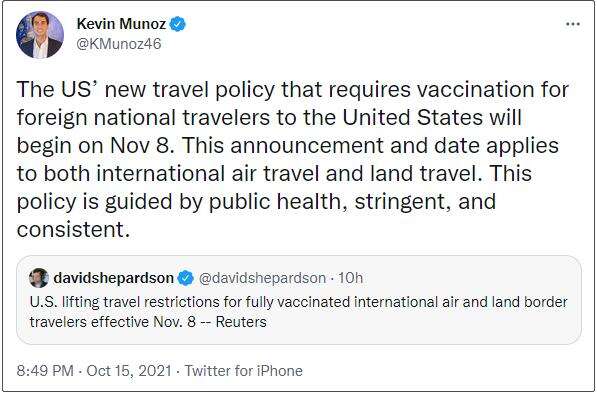The image size is (597, 396).
Task: Click davidshepardson's small avatar
Action: click(x=39, y=278)
